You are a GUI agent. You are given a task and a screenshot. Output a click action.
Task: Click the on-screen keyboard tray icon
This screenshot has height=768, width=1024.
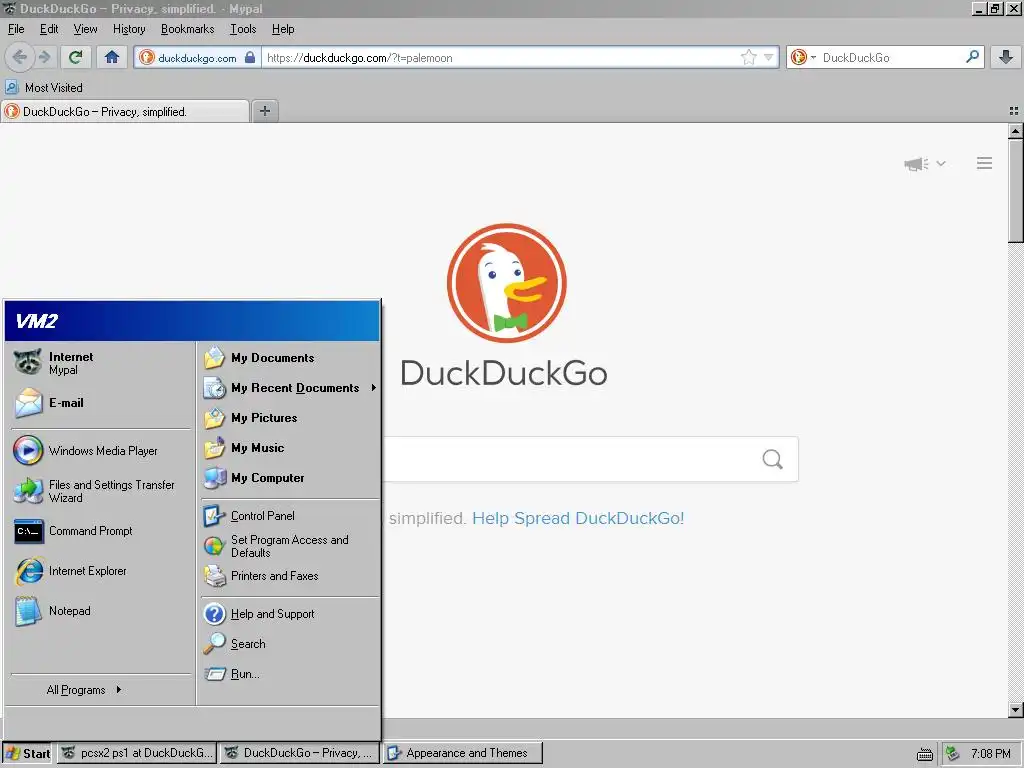pos(924,754)
